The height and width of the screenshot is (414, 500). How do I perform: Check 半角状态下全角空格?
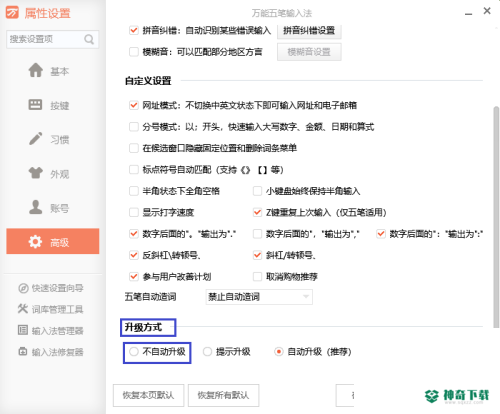(x=134, y=191)
